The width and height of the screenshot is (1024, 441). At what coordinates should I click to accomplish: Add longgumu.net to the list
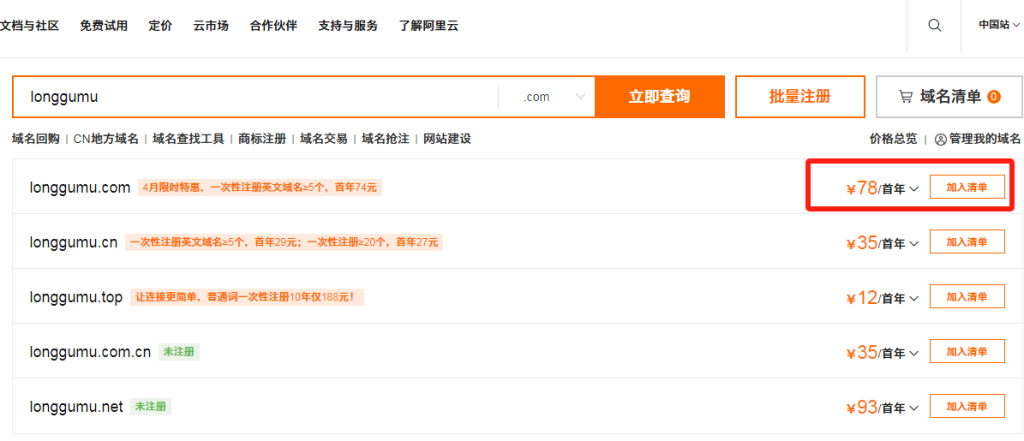point(967,407)
